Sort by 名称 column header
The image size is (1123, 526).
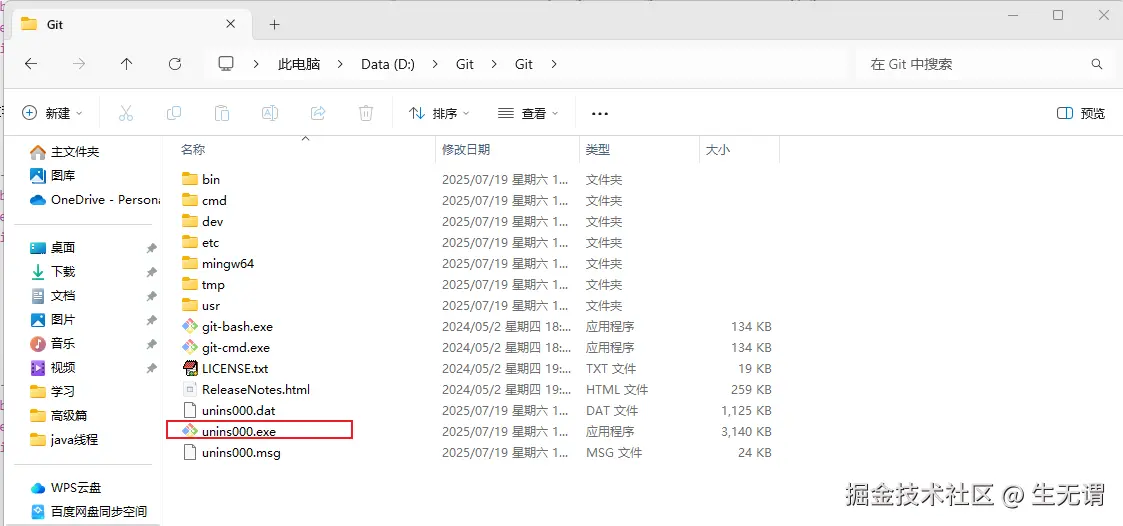click(x=193, y=150)
